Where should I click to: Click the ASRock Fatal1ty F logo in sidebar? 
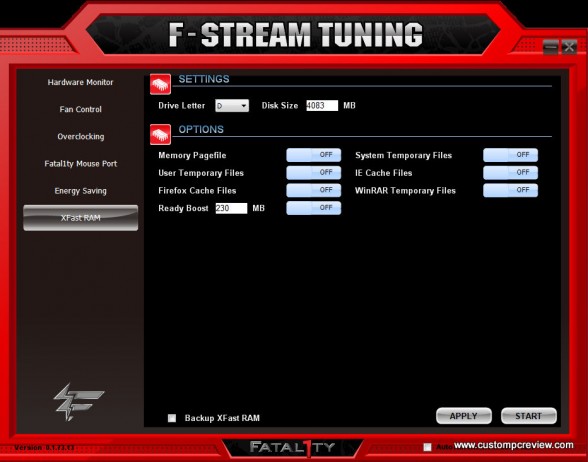pyautogui.click(x=79, y=402)
